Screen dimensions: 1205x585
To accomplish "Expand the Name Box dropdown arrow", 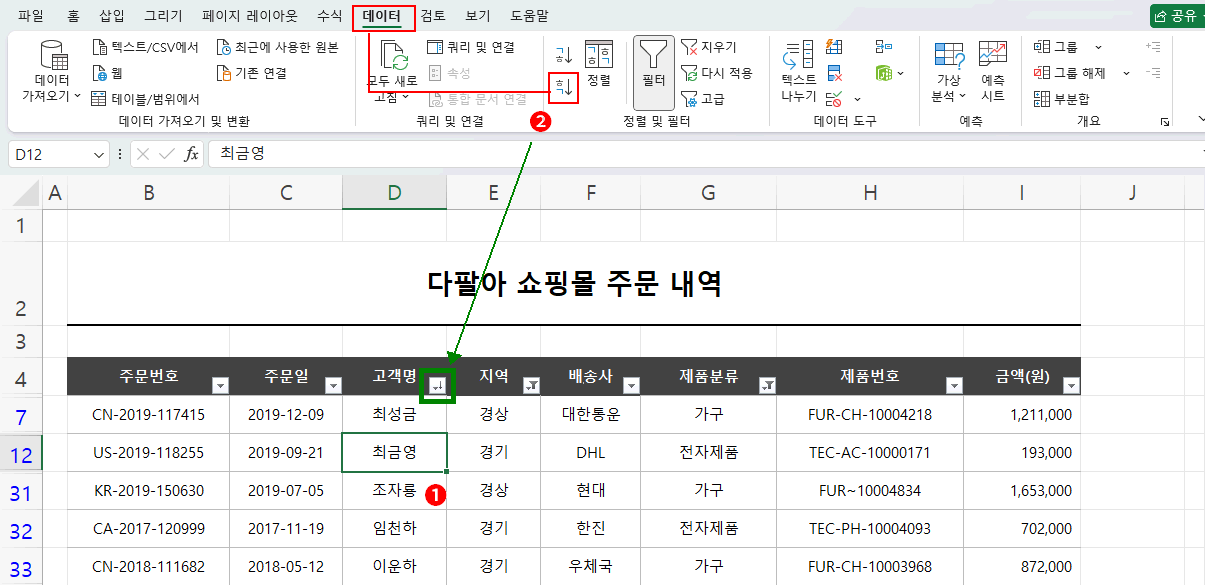I will click(x=99, y=154).
